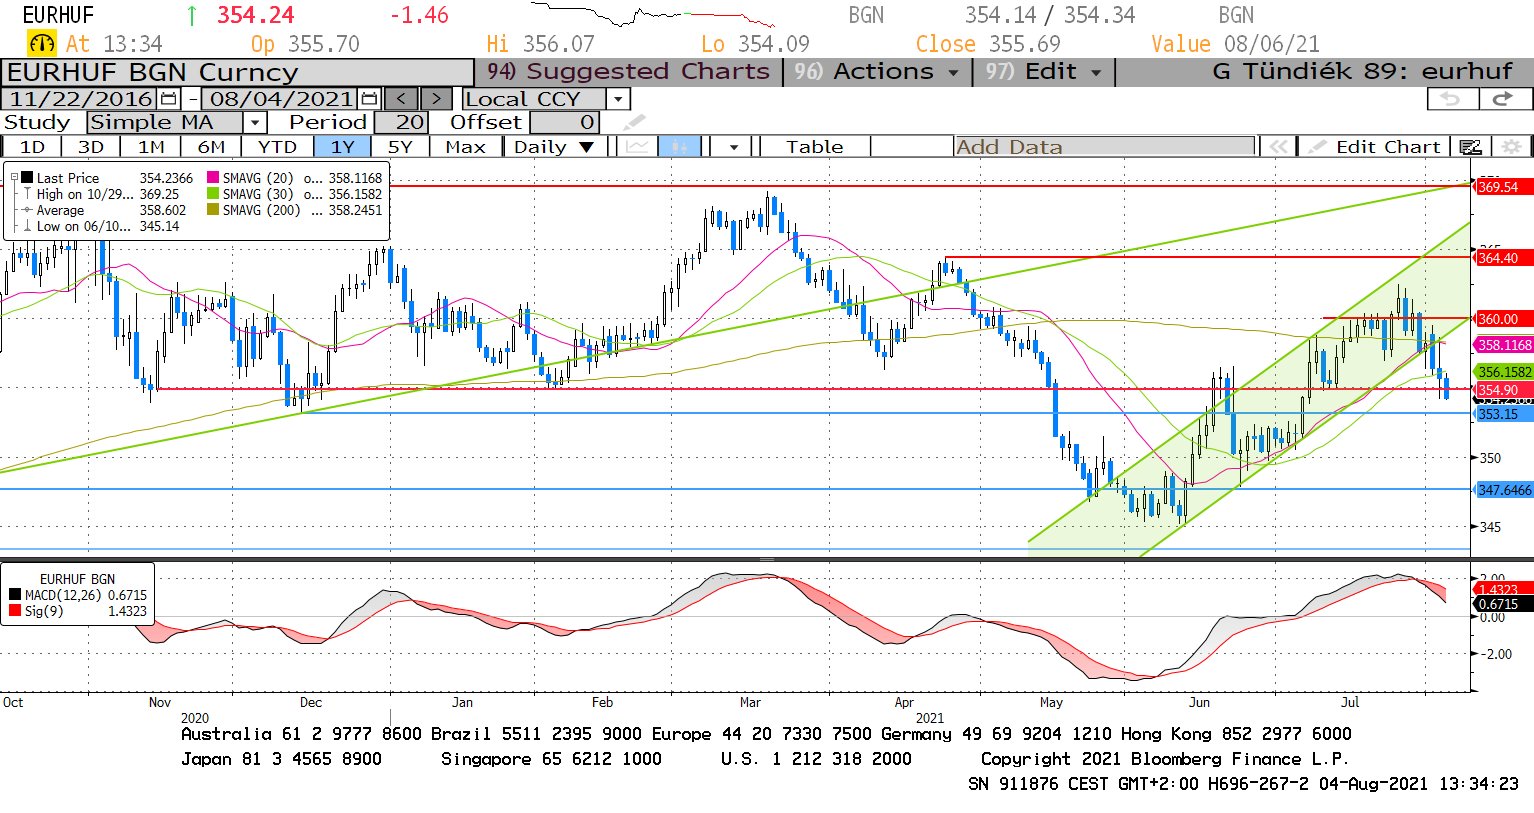Image resolution: width=1534 pixels, height=813 pixels.
Task: Click the Low marker icon in legend
Action: (27, 226)
